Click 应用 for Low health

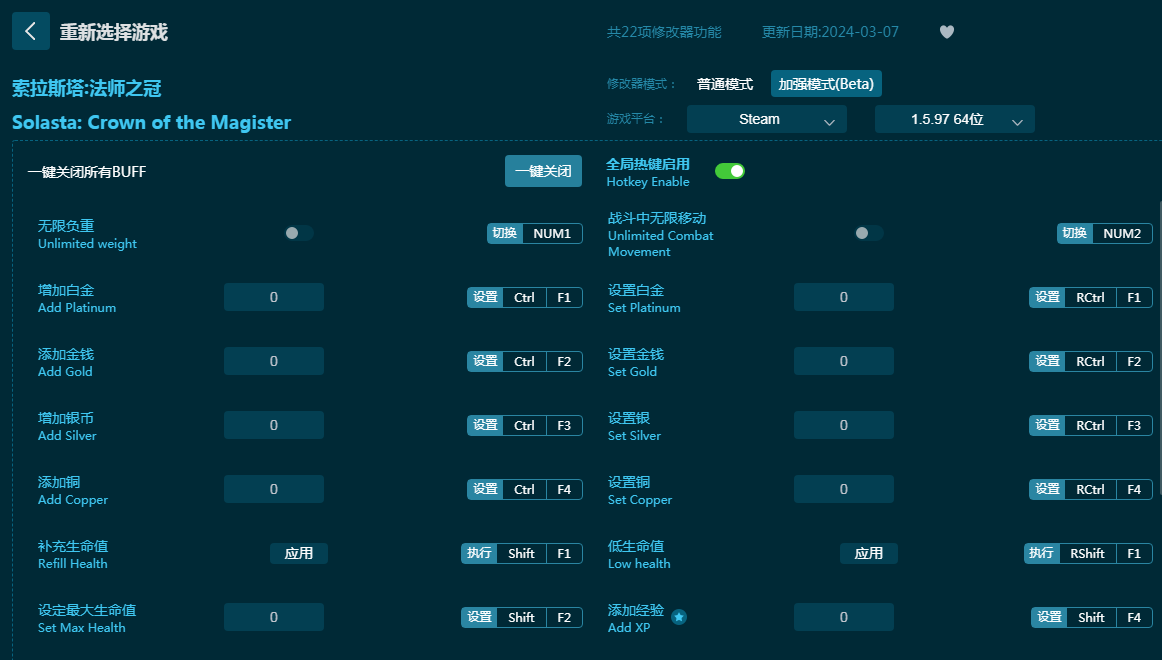(869, 553)
